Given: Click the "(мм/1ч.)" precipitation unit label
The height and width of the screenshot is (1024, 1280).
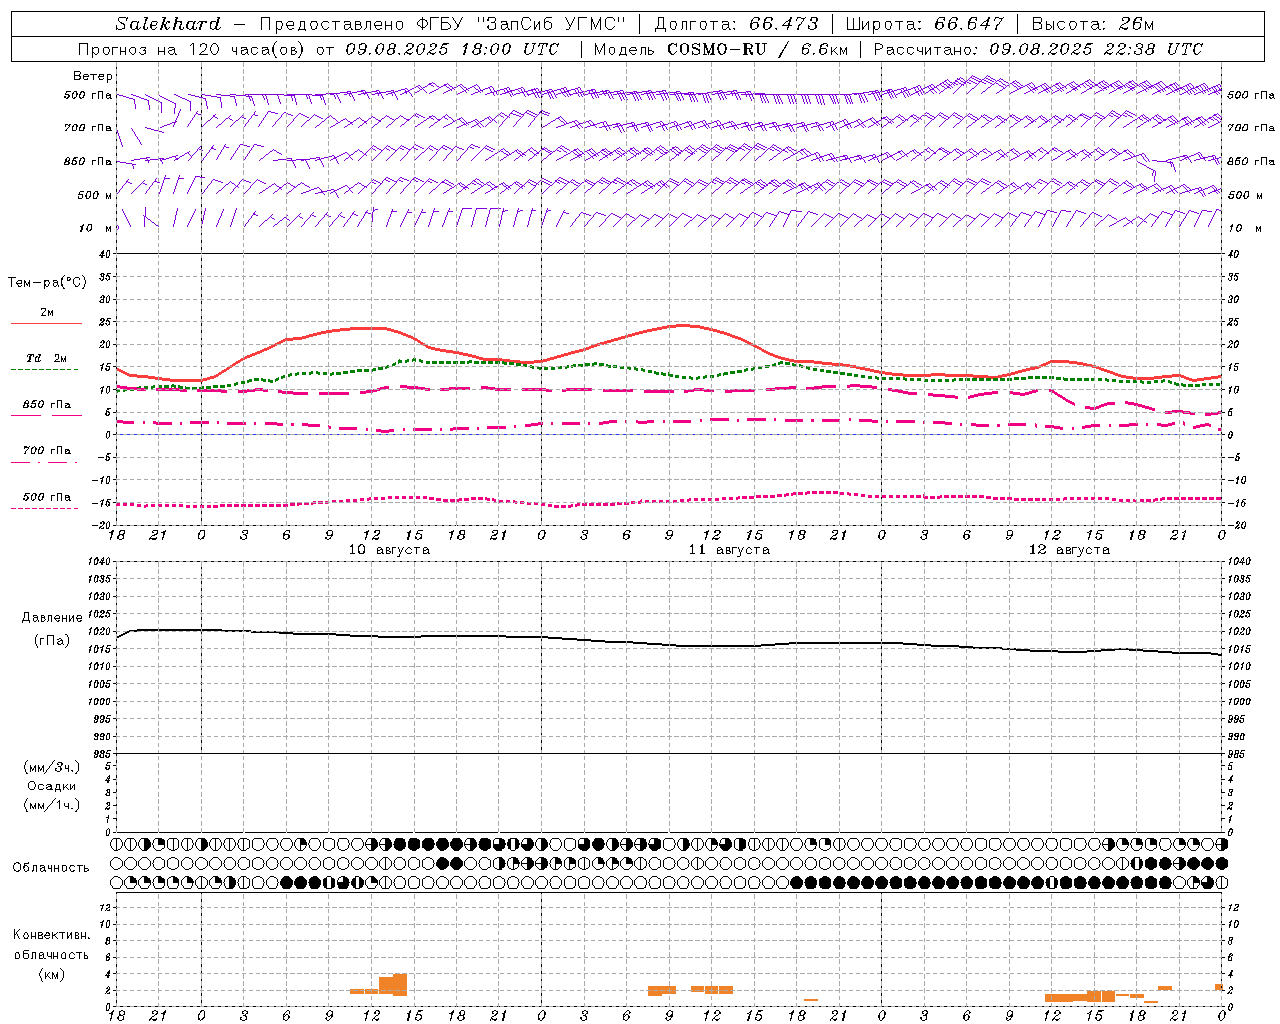Looking at the screenshot, I should pos(52,805).
